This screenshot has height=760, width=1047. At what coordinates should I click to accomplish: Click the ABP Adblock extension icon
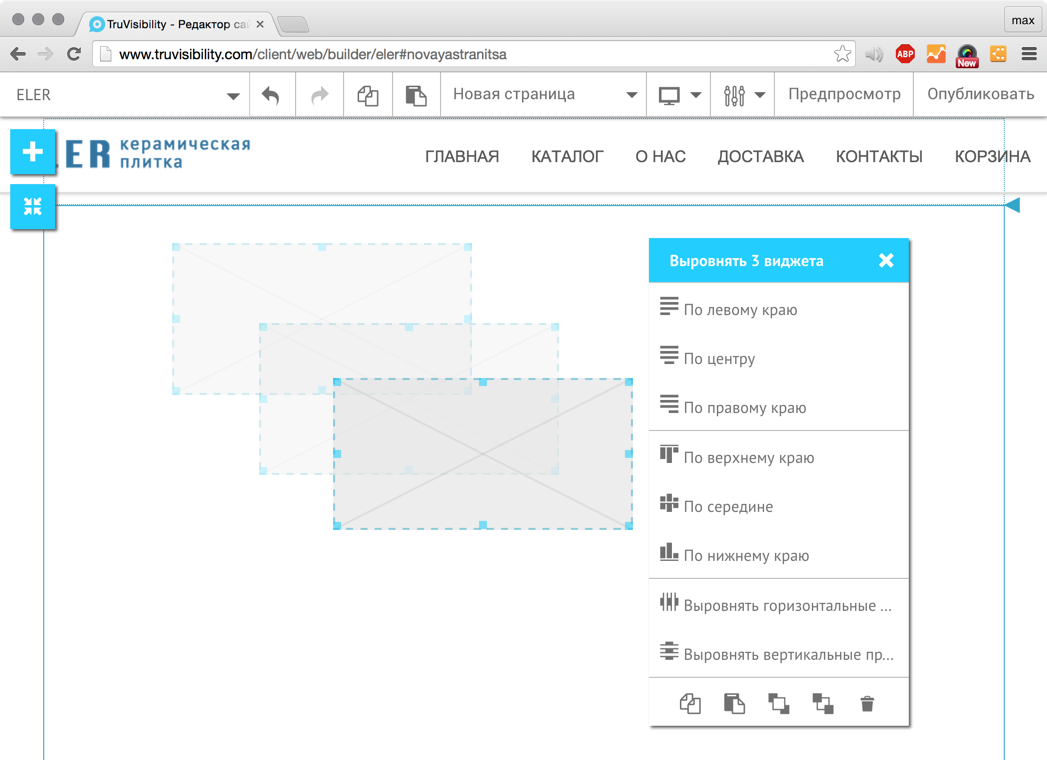pos(905,54)
